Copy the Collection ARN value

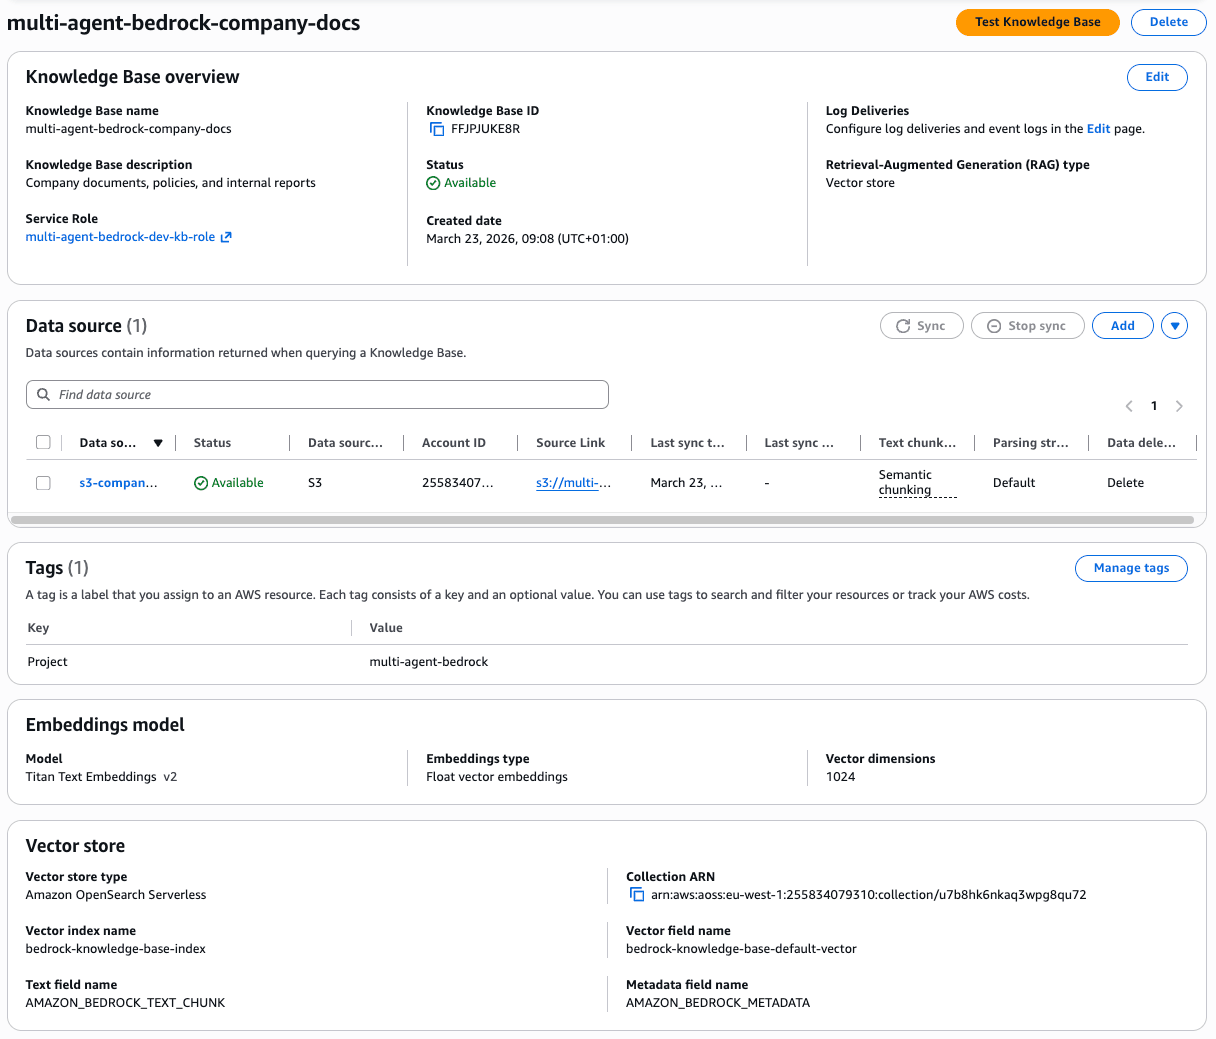pos(636,895)
